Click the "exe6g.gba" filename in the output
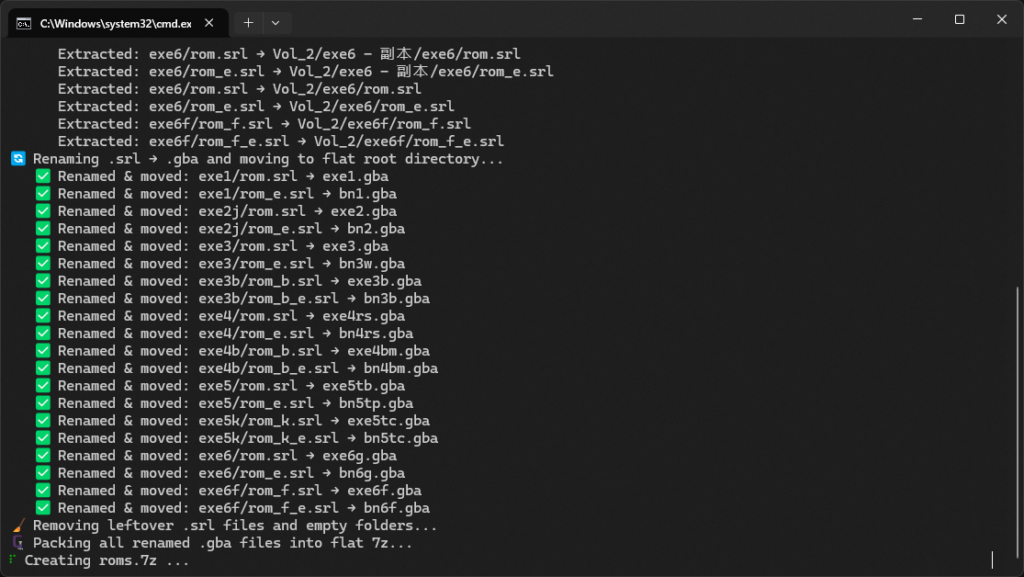 (359, 456)
